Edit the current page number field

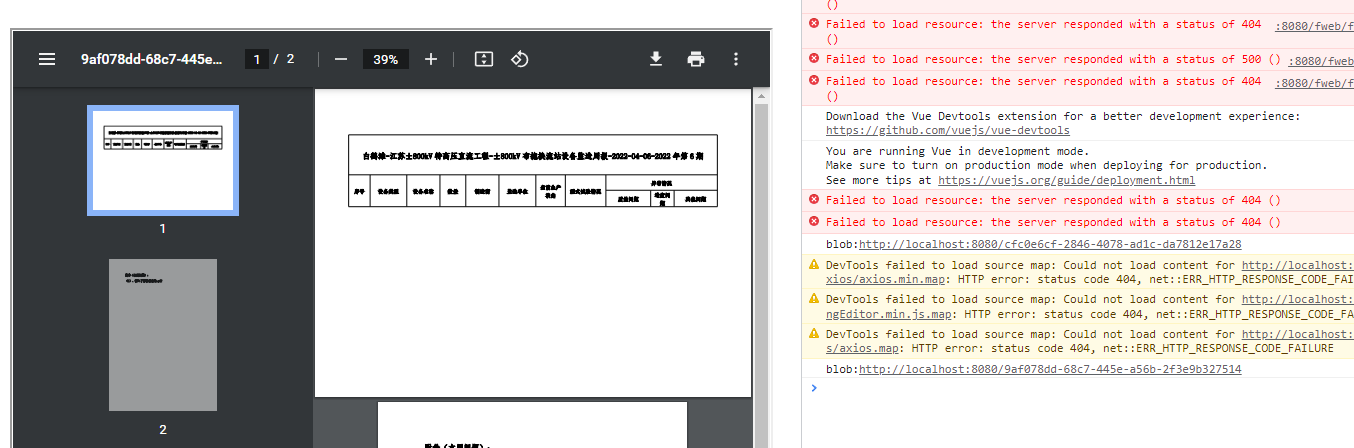click(257, 59)
